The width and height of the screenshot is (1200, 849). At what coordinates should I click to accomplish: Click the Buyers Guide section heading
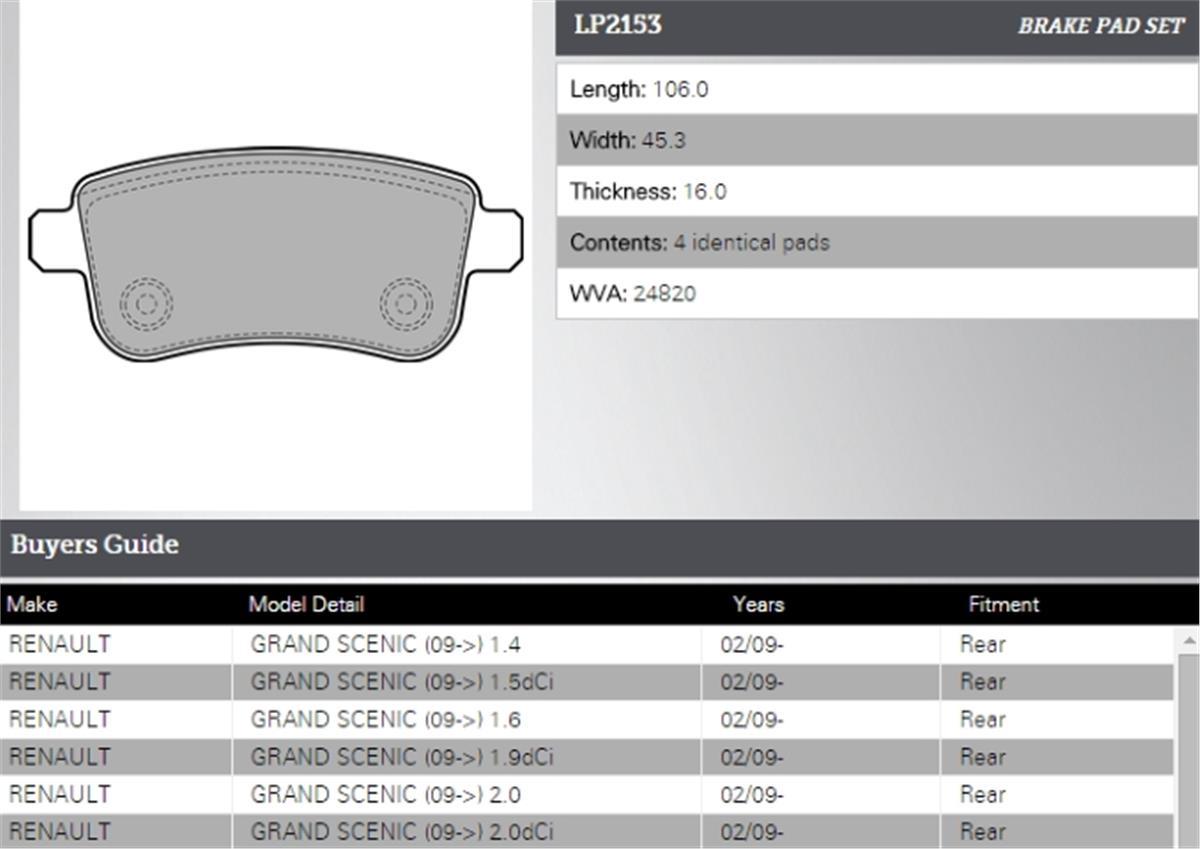[95, 545]
